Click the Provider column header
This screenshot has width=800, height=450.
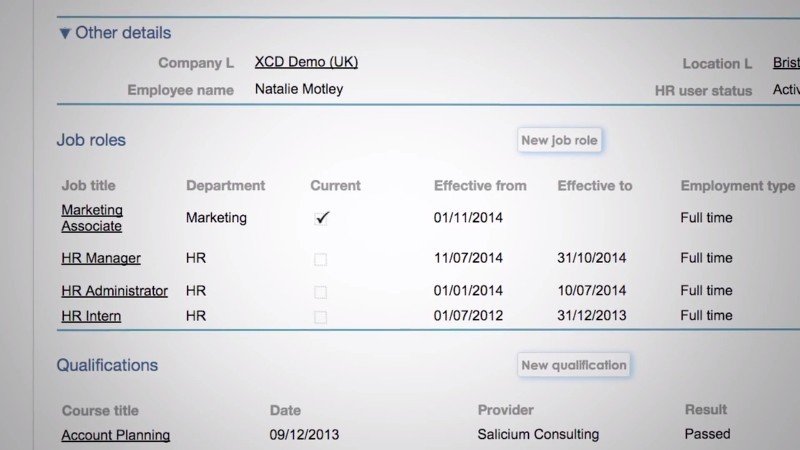[506, 410]
